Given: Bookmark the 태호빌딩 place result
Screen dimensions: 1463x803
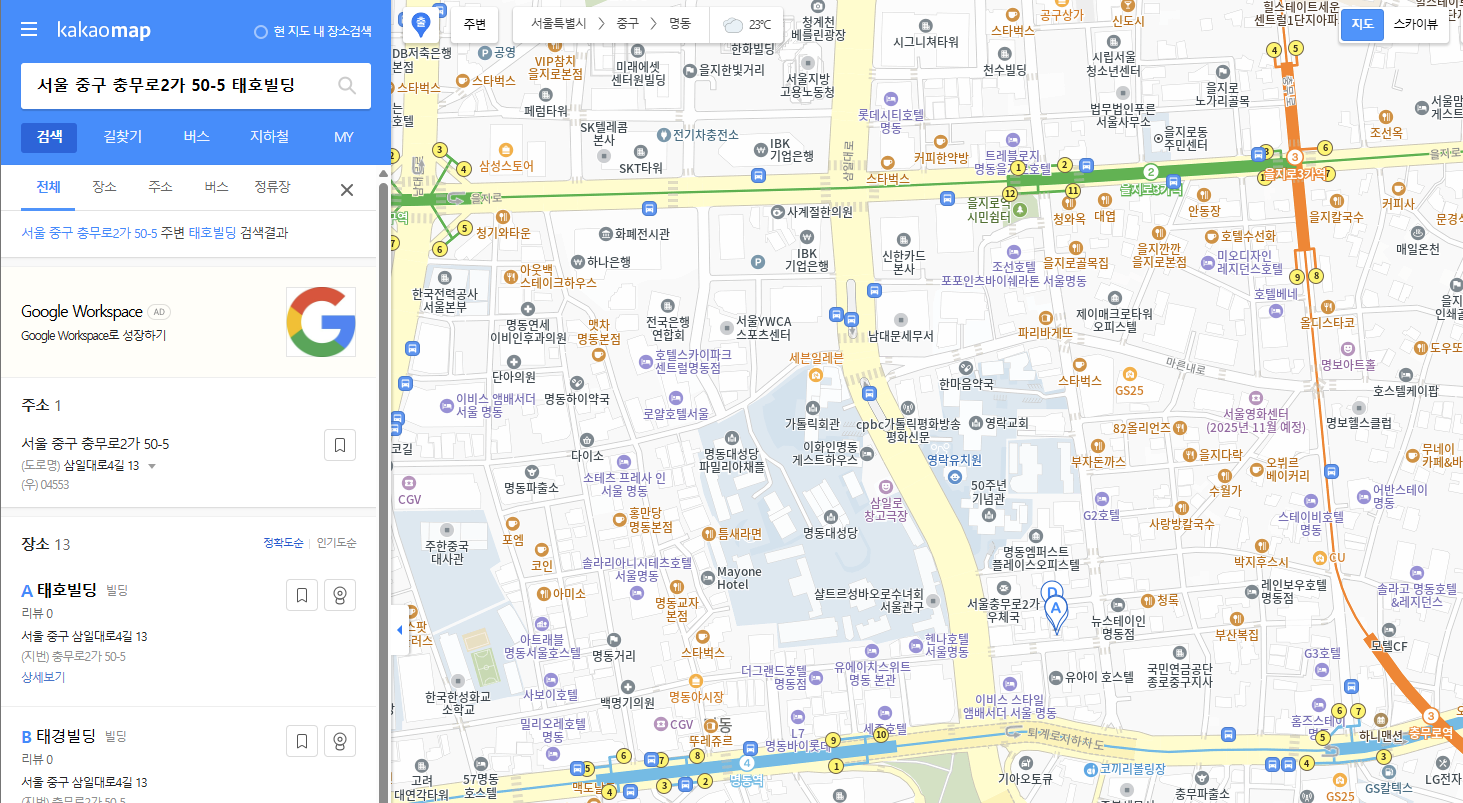Looking at the screenshot, I should pos(301,596).
